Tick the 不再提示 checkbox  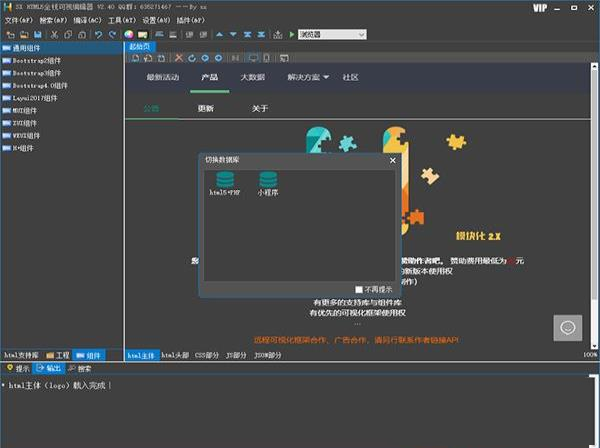coord(359,290)
